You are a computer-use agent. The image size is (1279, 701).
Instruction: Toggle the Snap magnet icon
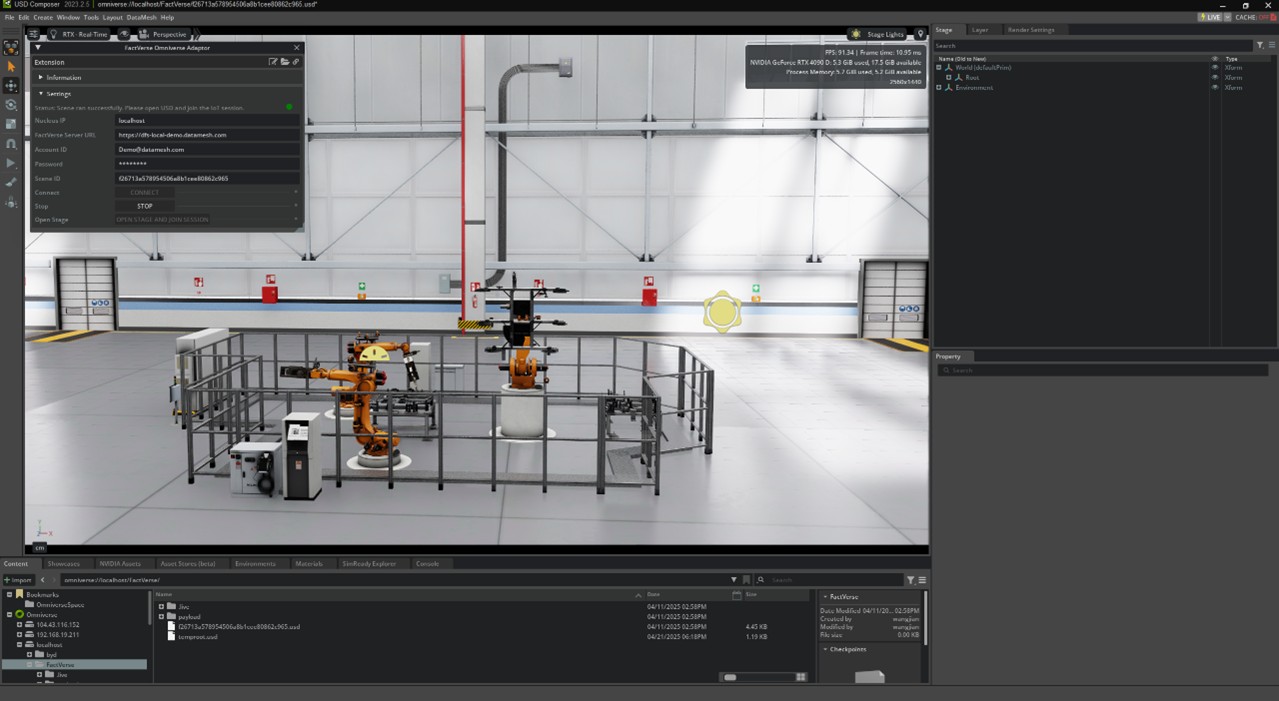tap(11, 144)
